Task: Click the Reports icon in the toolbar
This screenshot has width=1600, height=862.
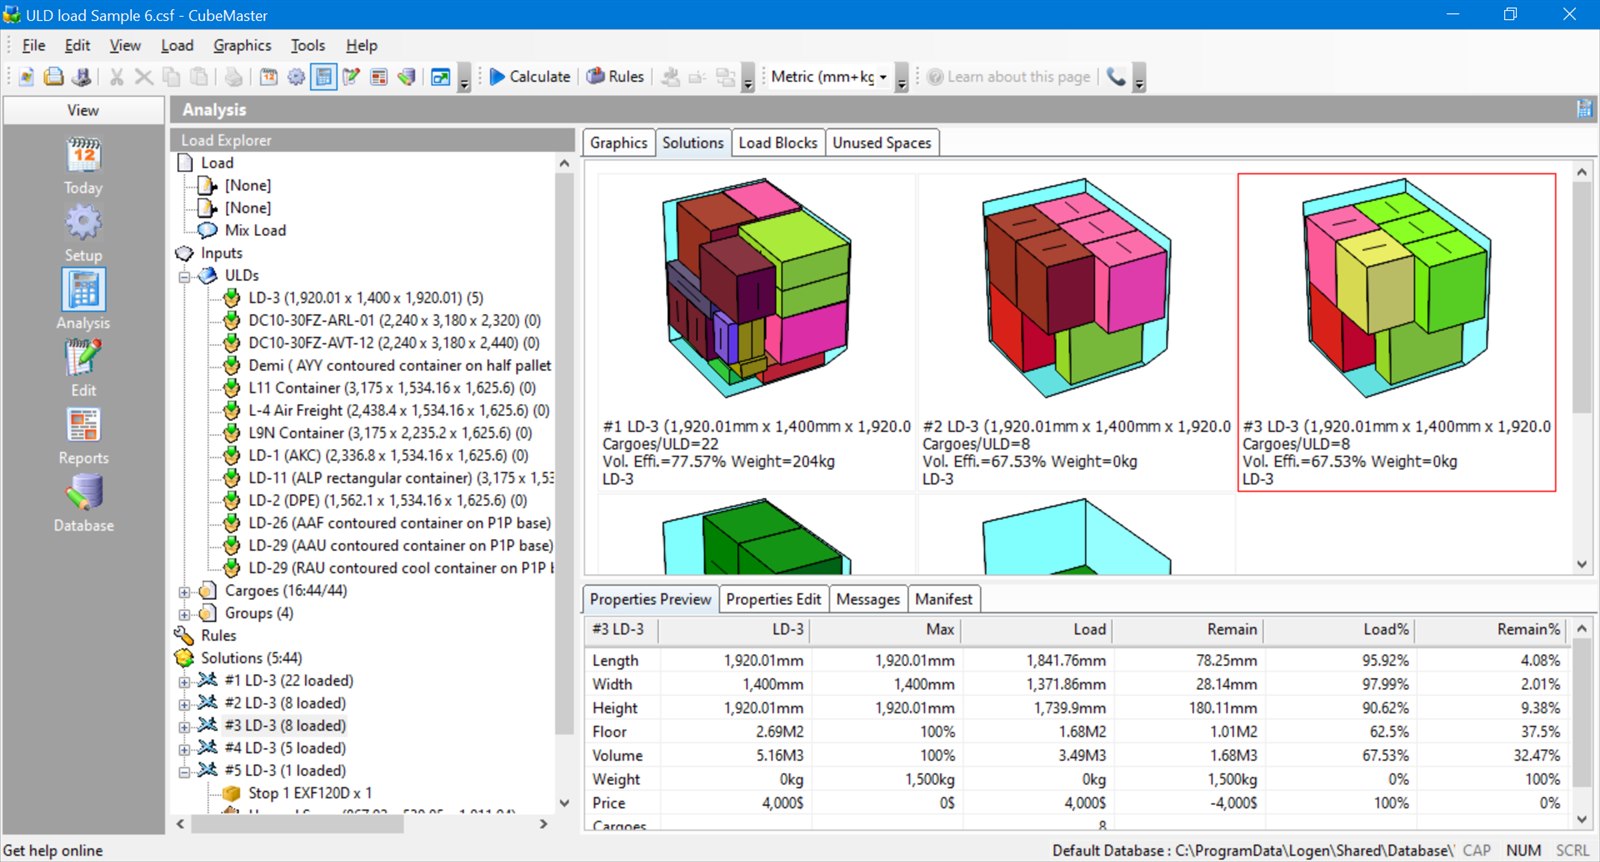Action: 379,77
